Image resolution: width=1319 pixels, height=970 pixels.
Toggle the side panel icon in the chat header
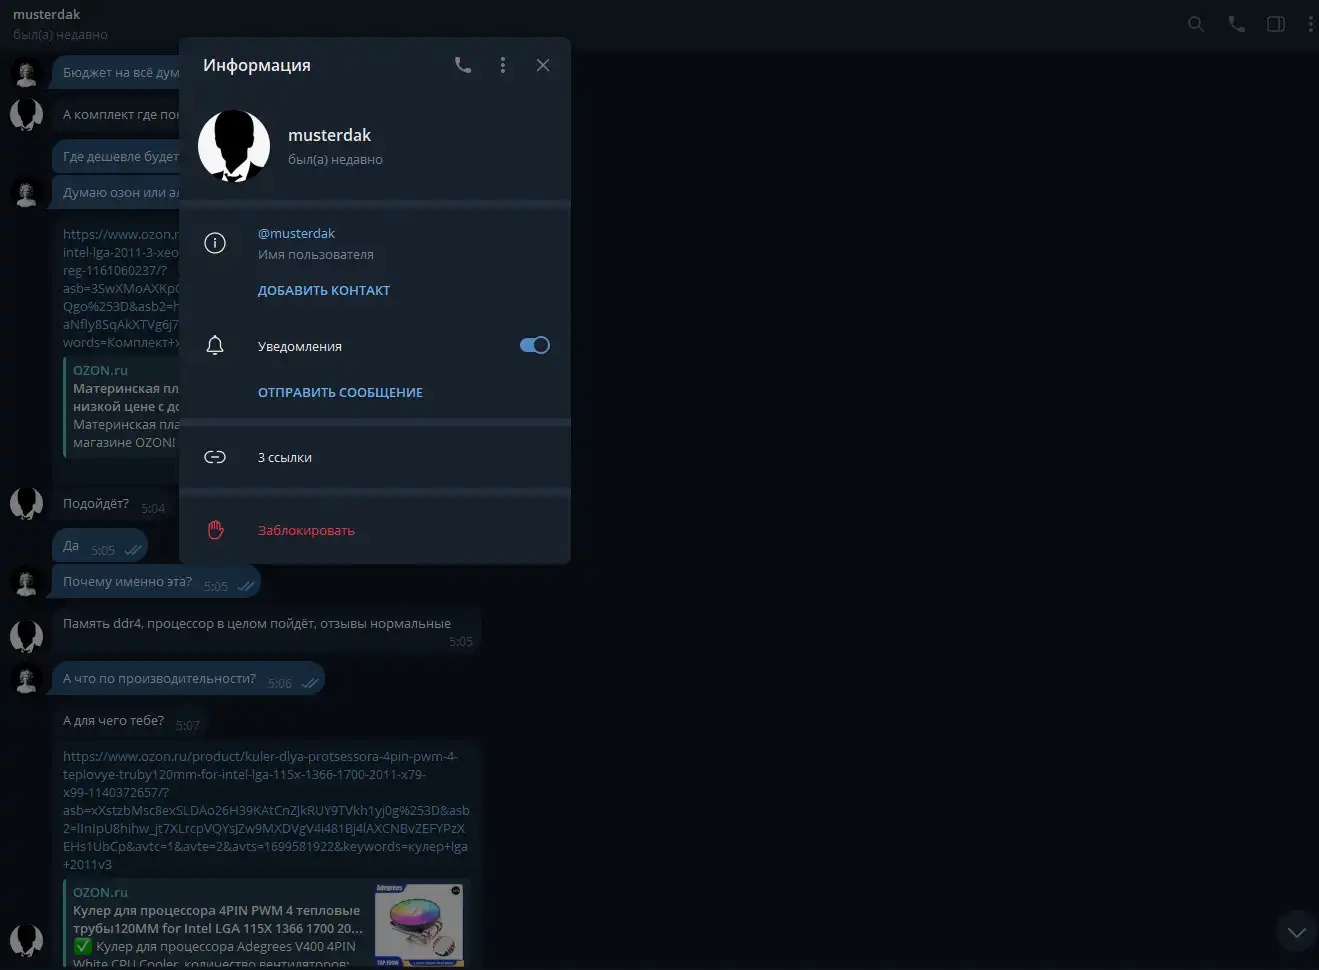click(1276, 24)
